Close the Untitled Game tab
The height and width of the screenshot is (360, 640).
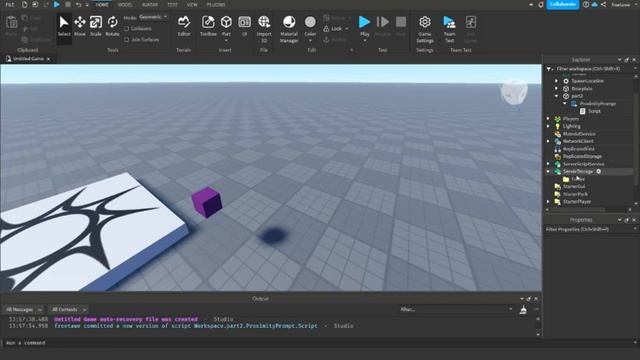coord(49,59)
